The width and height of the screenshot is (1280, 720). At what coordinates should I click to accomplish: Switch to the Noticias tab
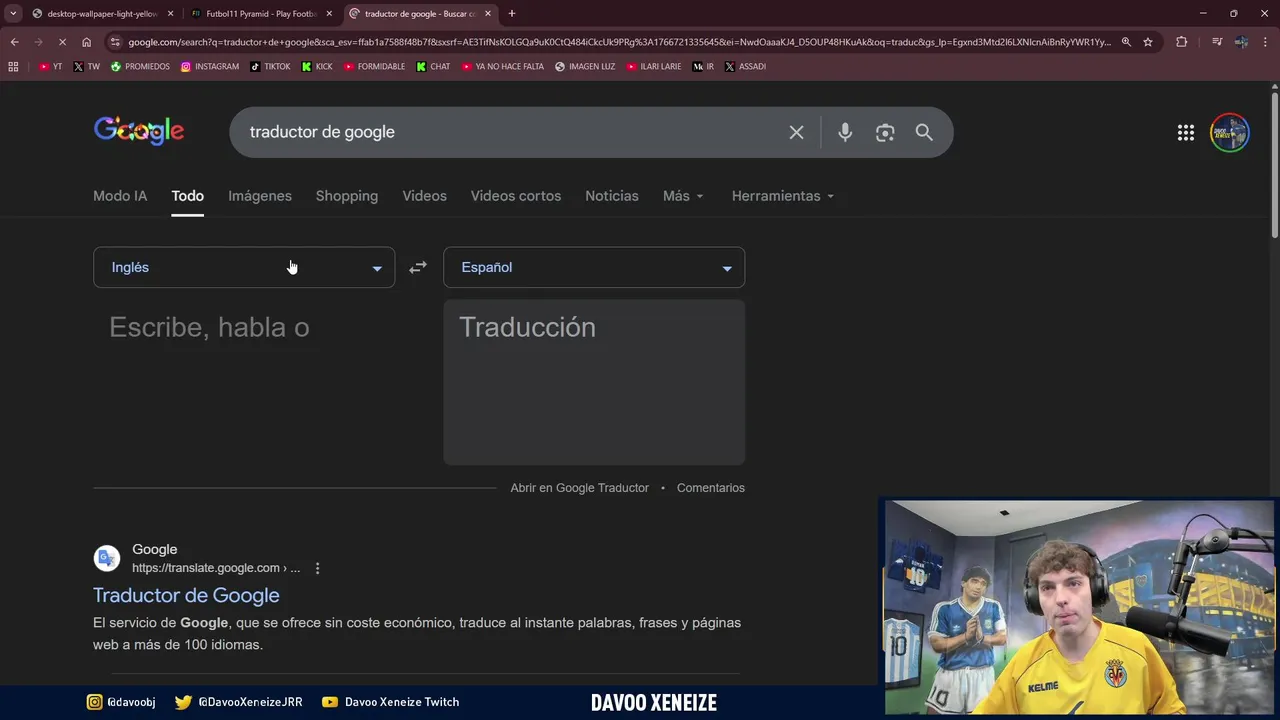click(x=612, y=196)
